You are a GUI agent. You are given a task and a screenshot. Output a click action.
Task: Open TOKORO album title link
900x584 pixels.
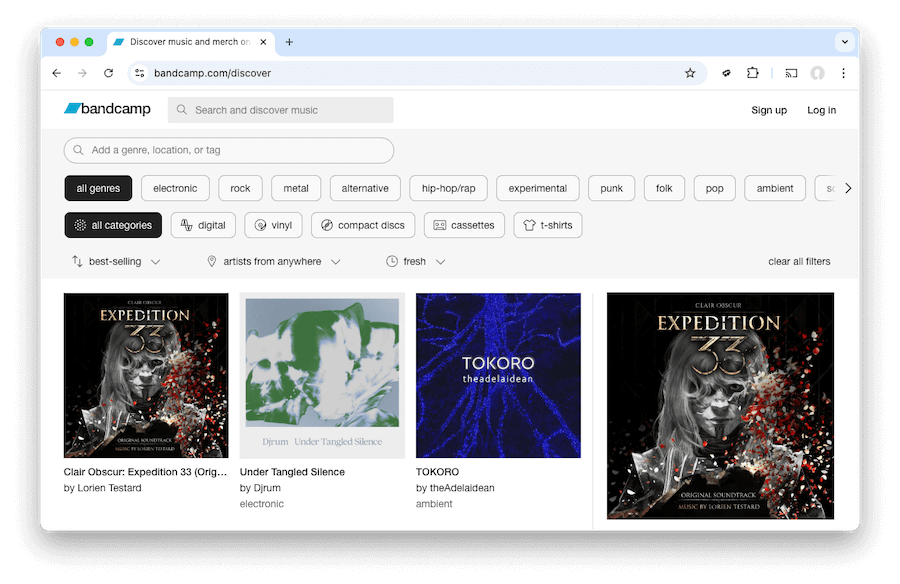pyautogui.click(x=437, y=472)
